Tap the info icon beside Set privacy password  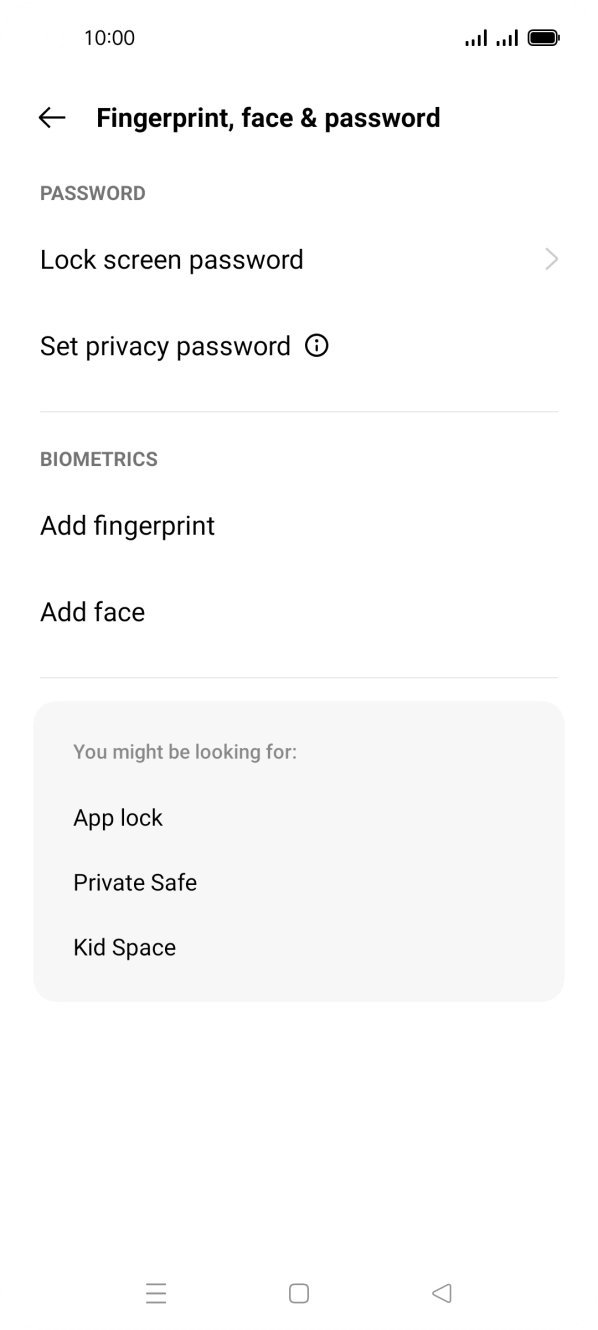click(316, 346)
